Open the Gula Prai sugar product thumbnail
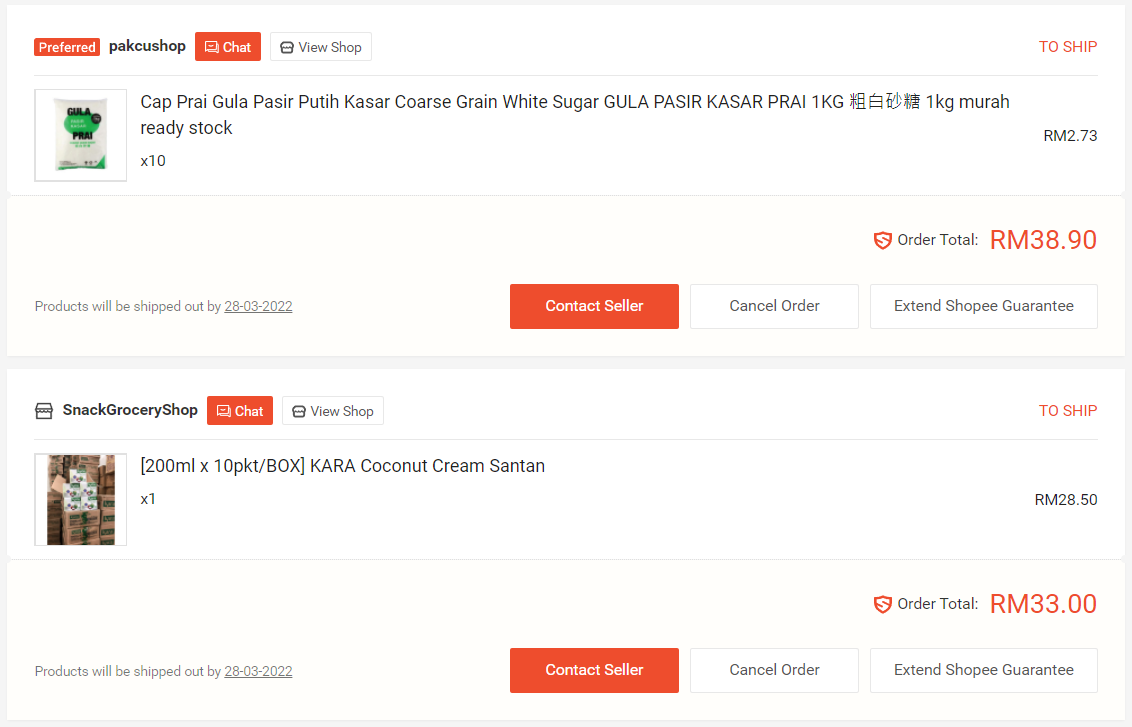This screenshot has height=727, width=1132. [x=80, y=135]
